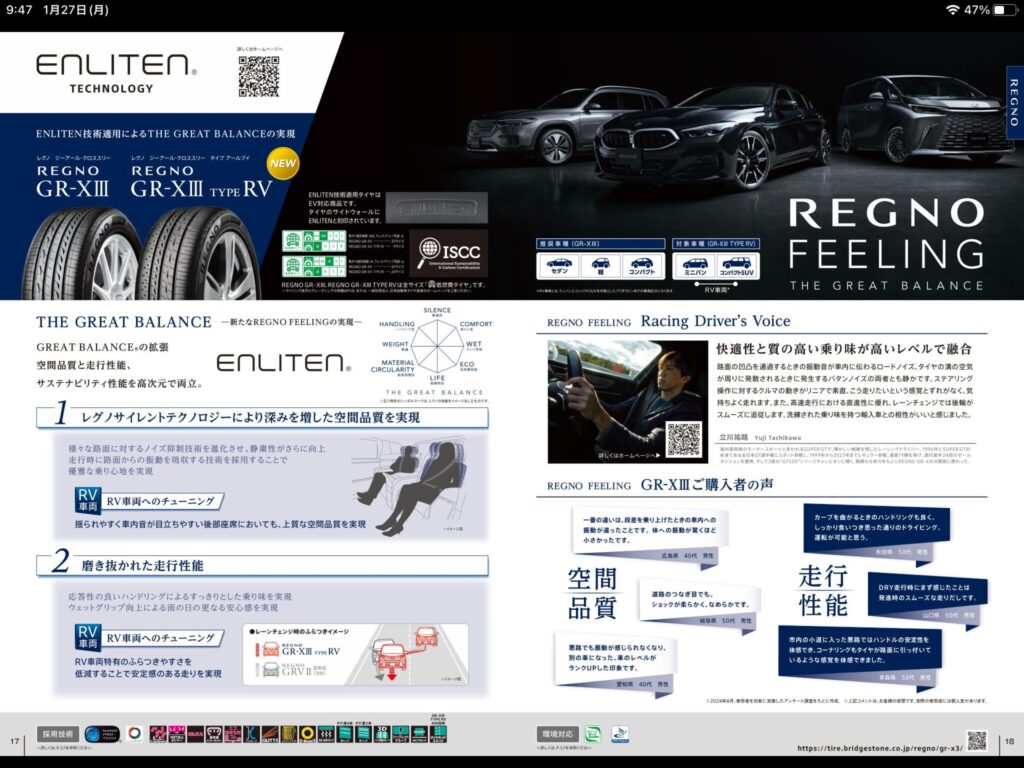Tap the headline 快適性と質の高い乗り味が高いレベルで融合

click(844, 349)
